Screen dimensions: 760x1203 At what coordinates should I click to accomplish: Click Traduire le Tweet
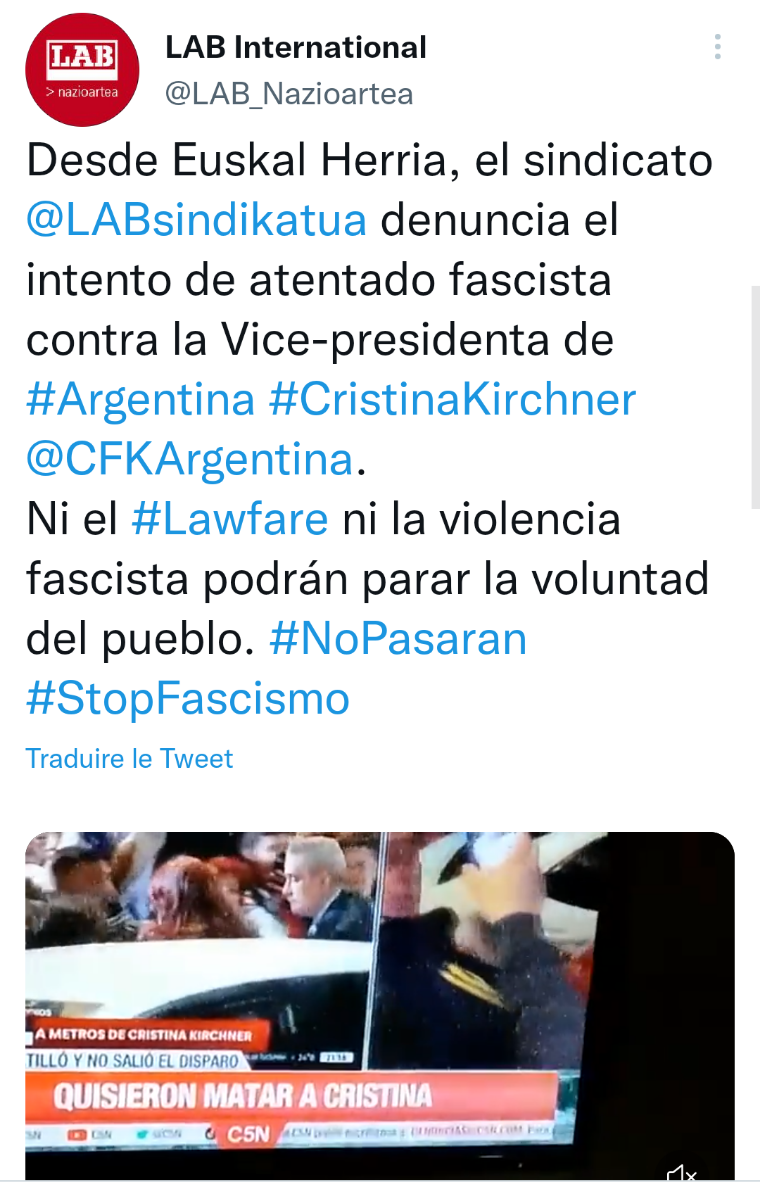[x=129, y=758]
